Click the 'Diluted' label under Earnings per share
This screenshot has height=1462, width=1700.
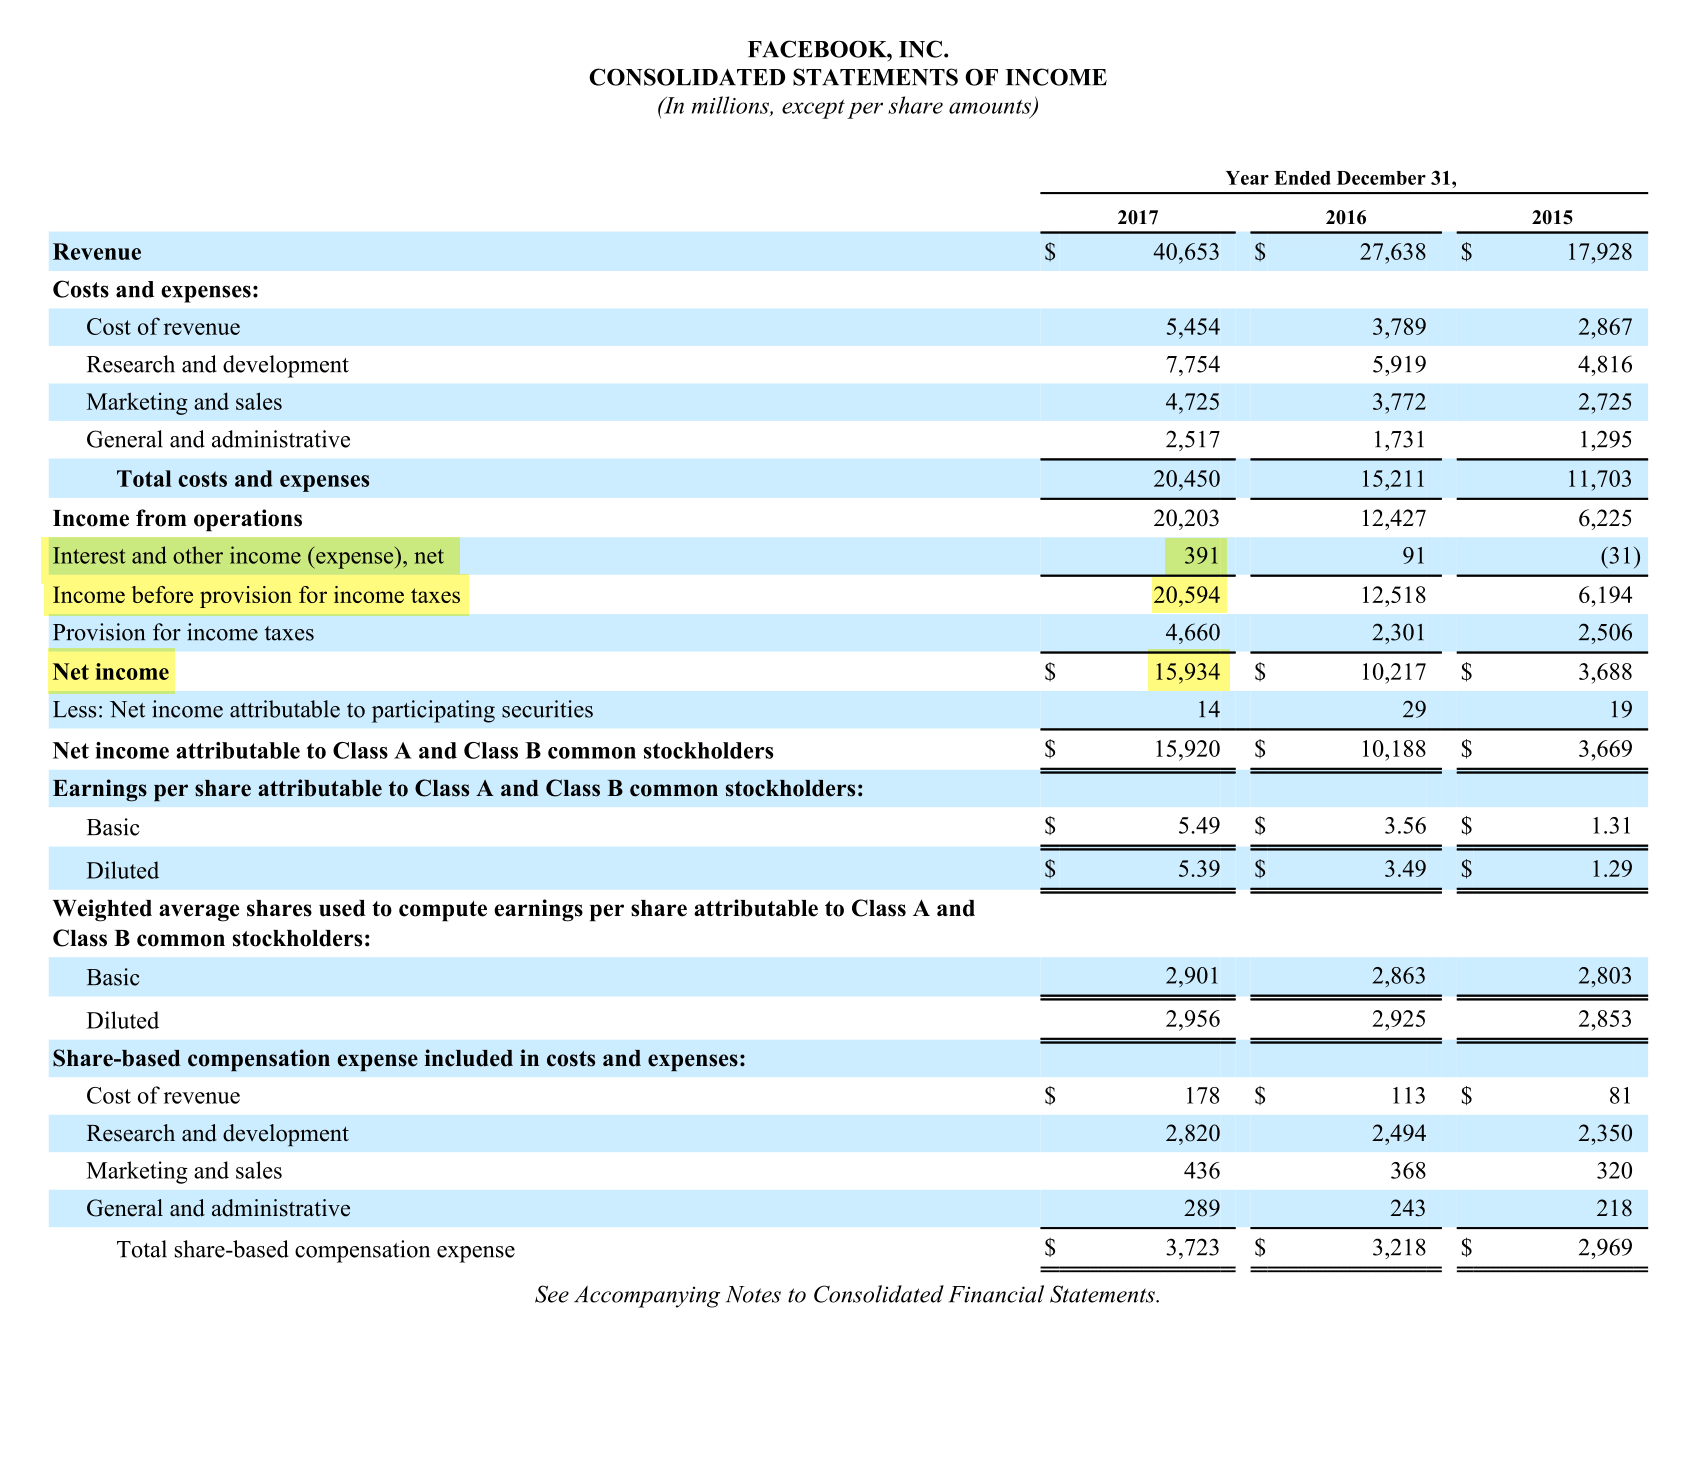[x=122, y=871]
